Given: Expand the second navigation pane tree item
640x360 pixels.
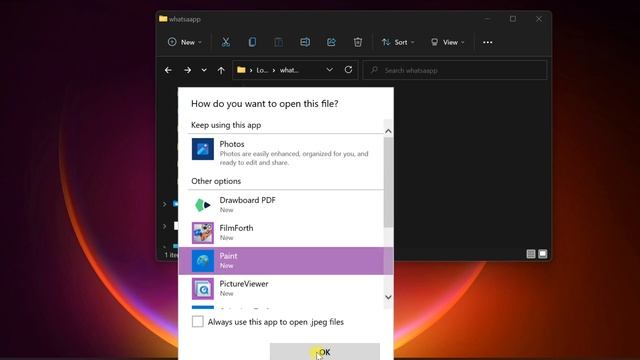Looking at the screenshot, I should [x=164, y=226].
